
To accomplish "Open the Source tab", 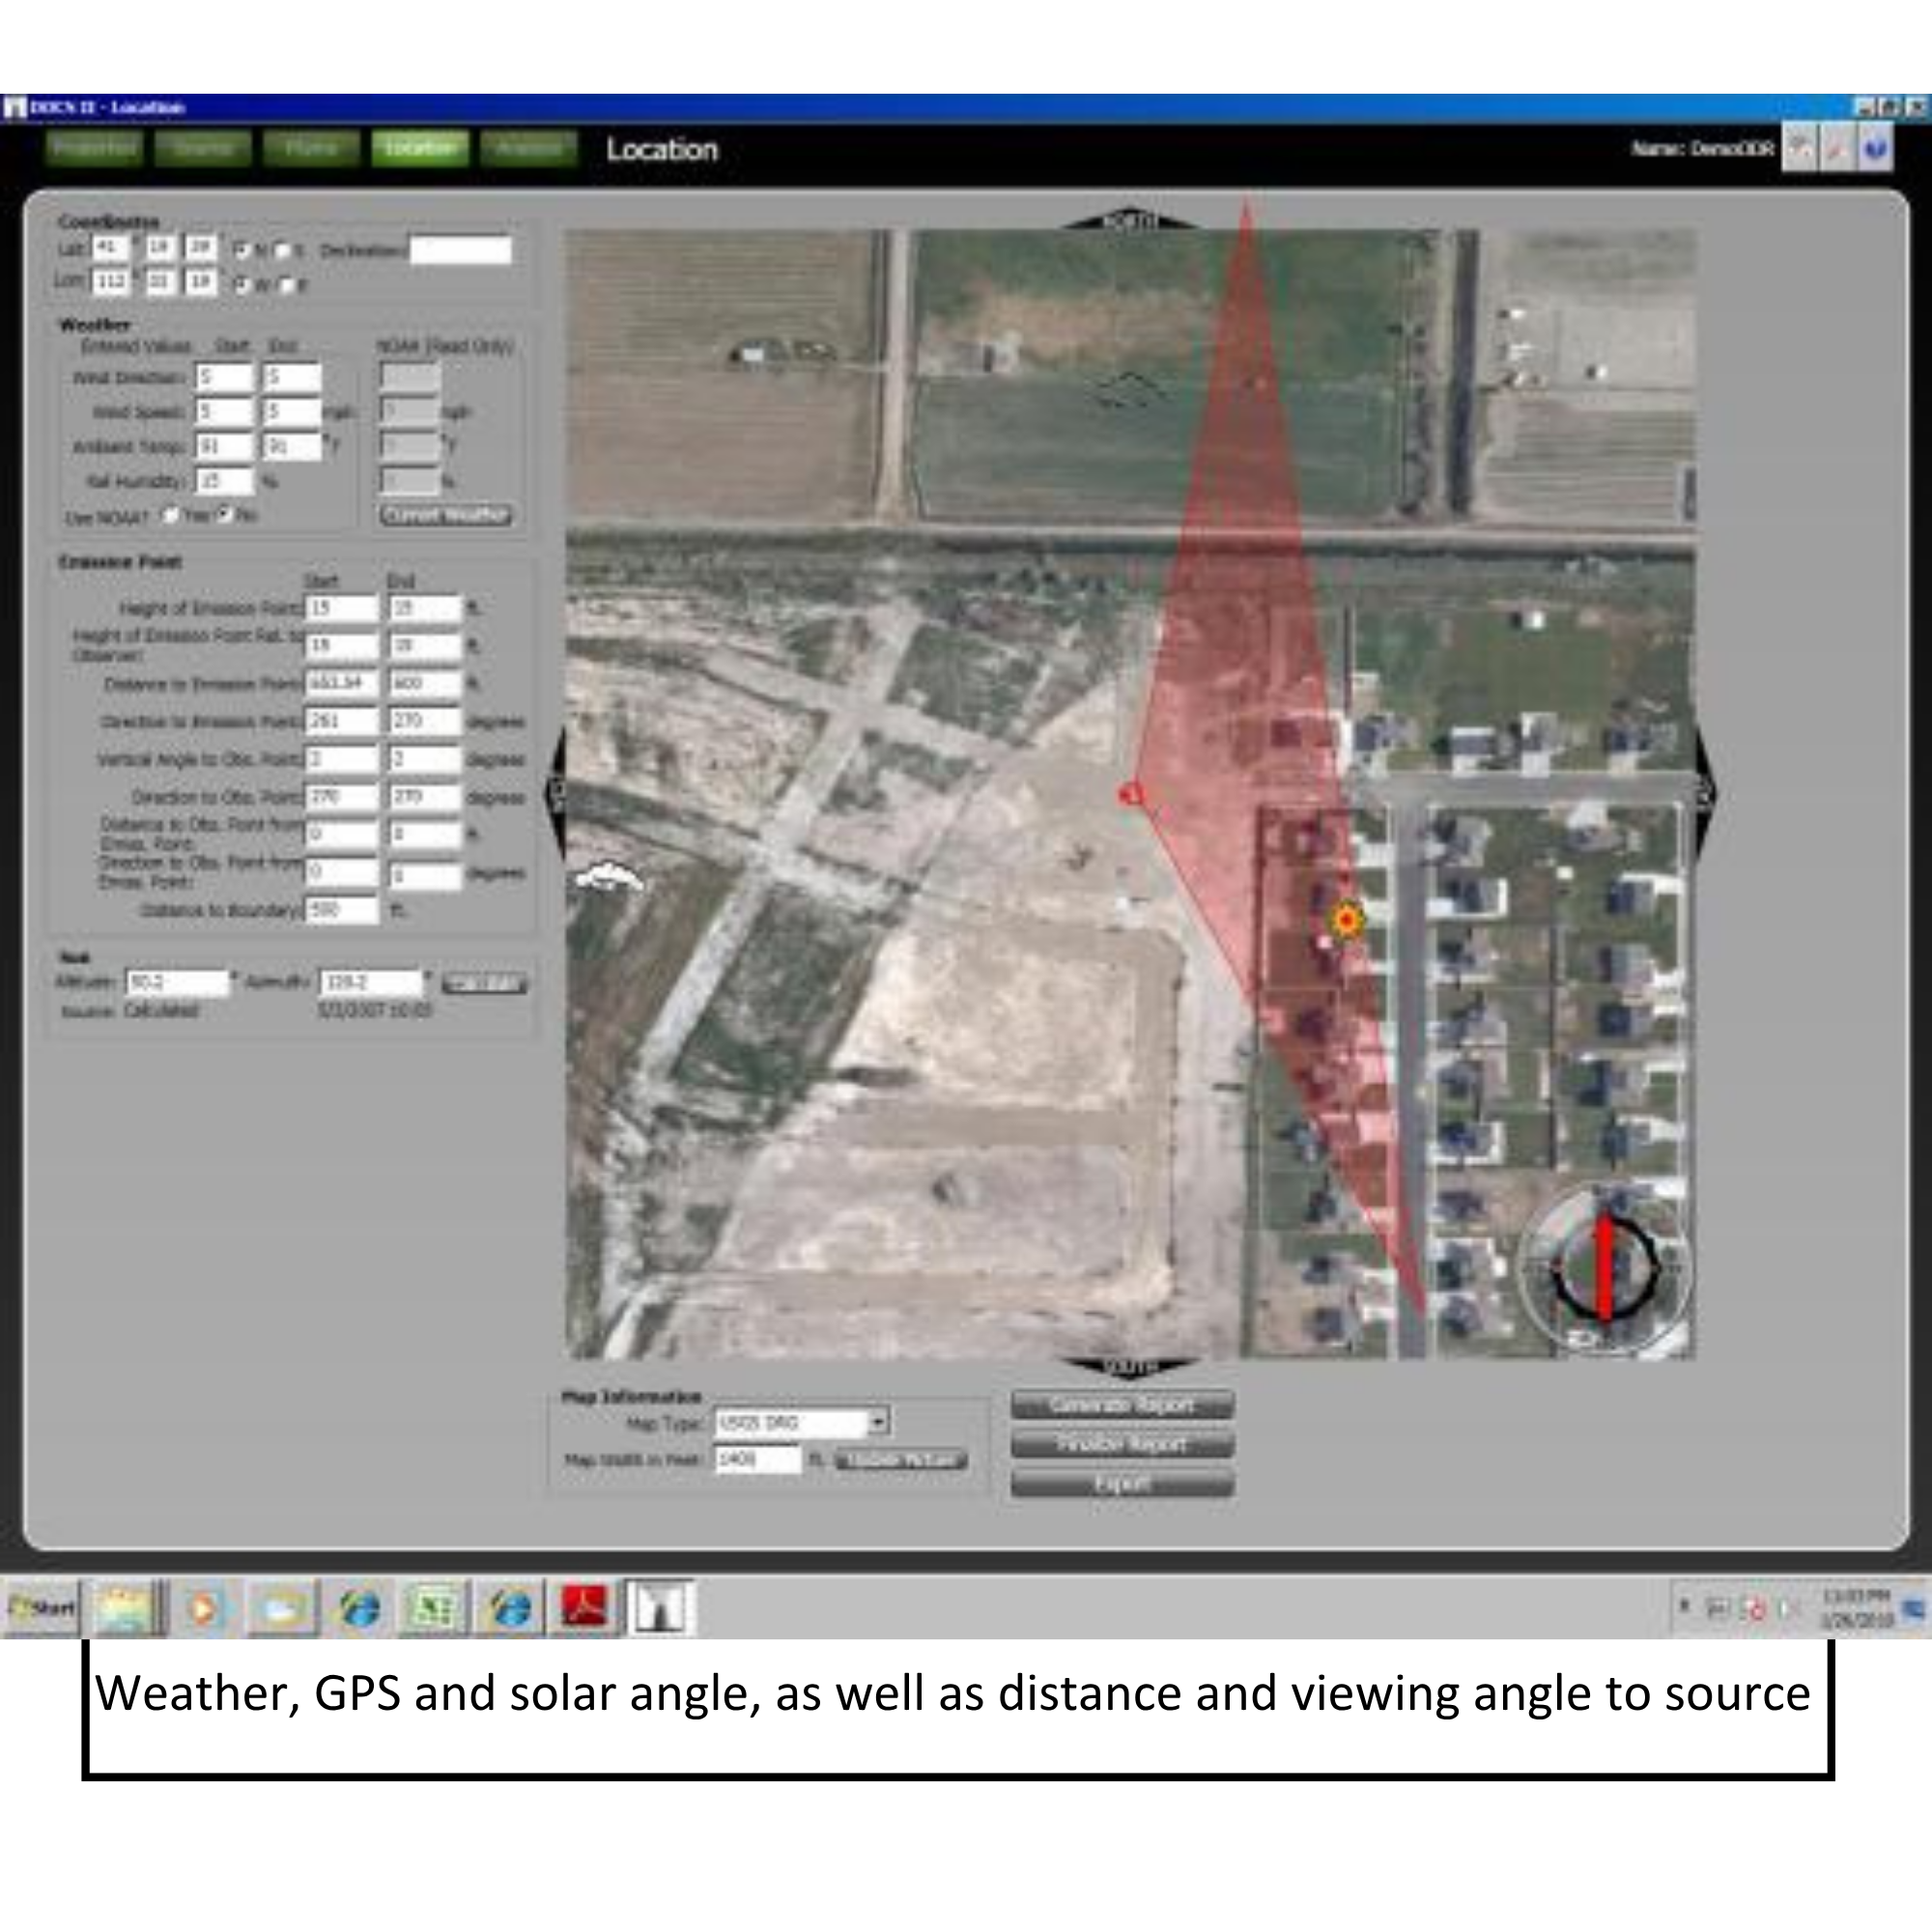I will [203, 148].
